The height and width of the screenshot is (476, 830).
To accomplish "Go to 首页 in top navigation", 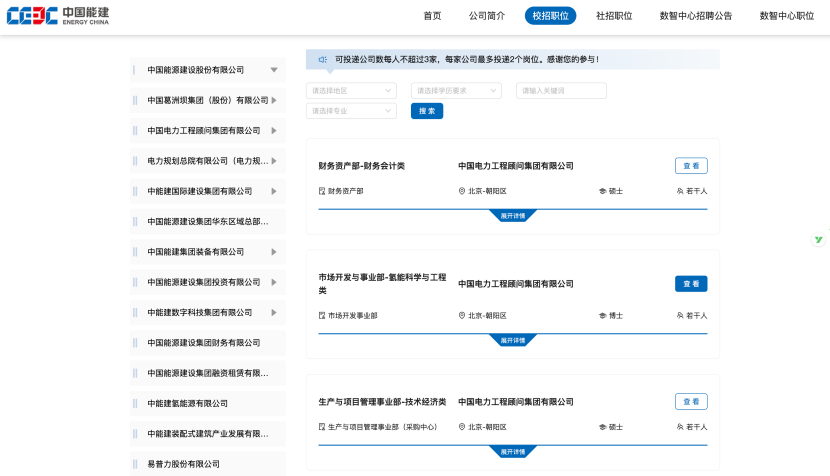I will tap(432, 16).
